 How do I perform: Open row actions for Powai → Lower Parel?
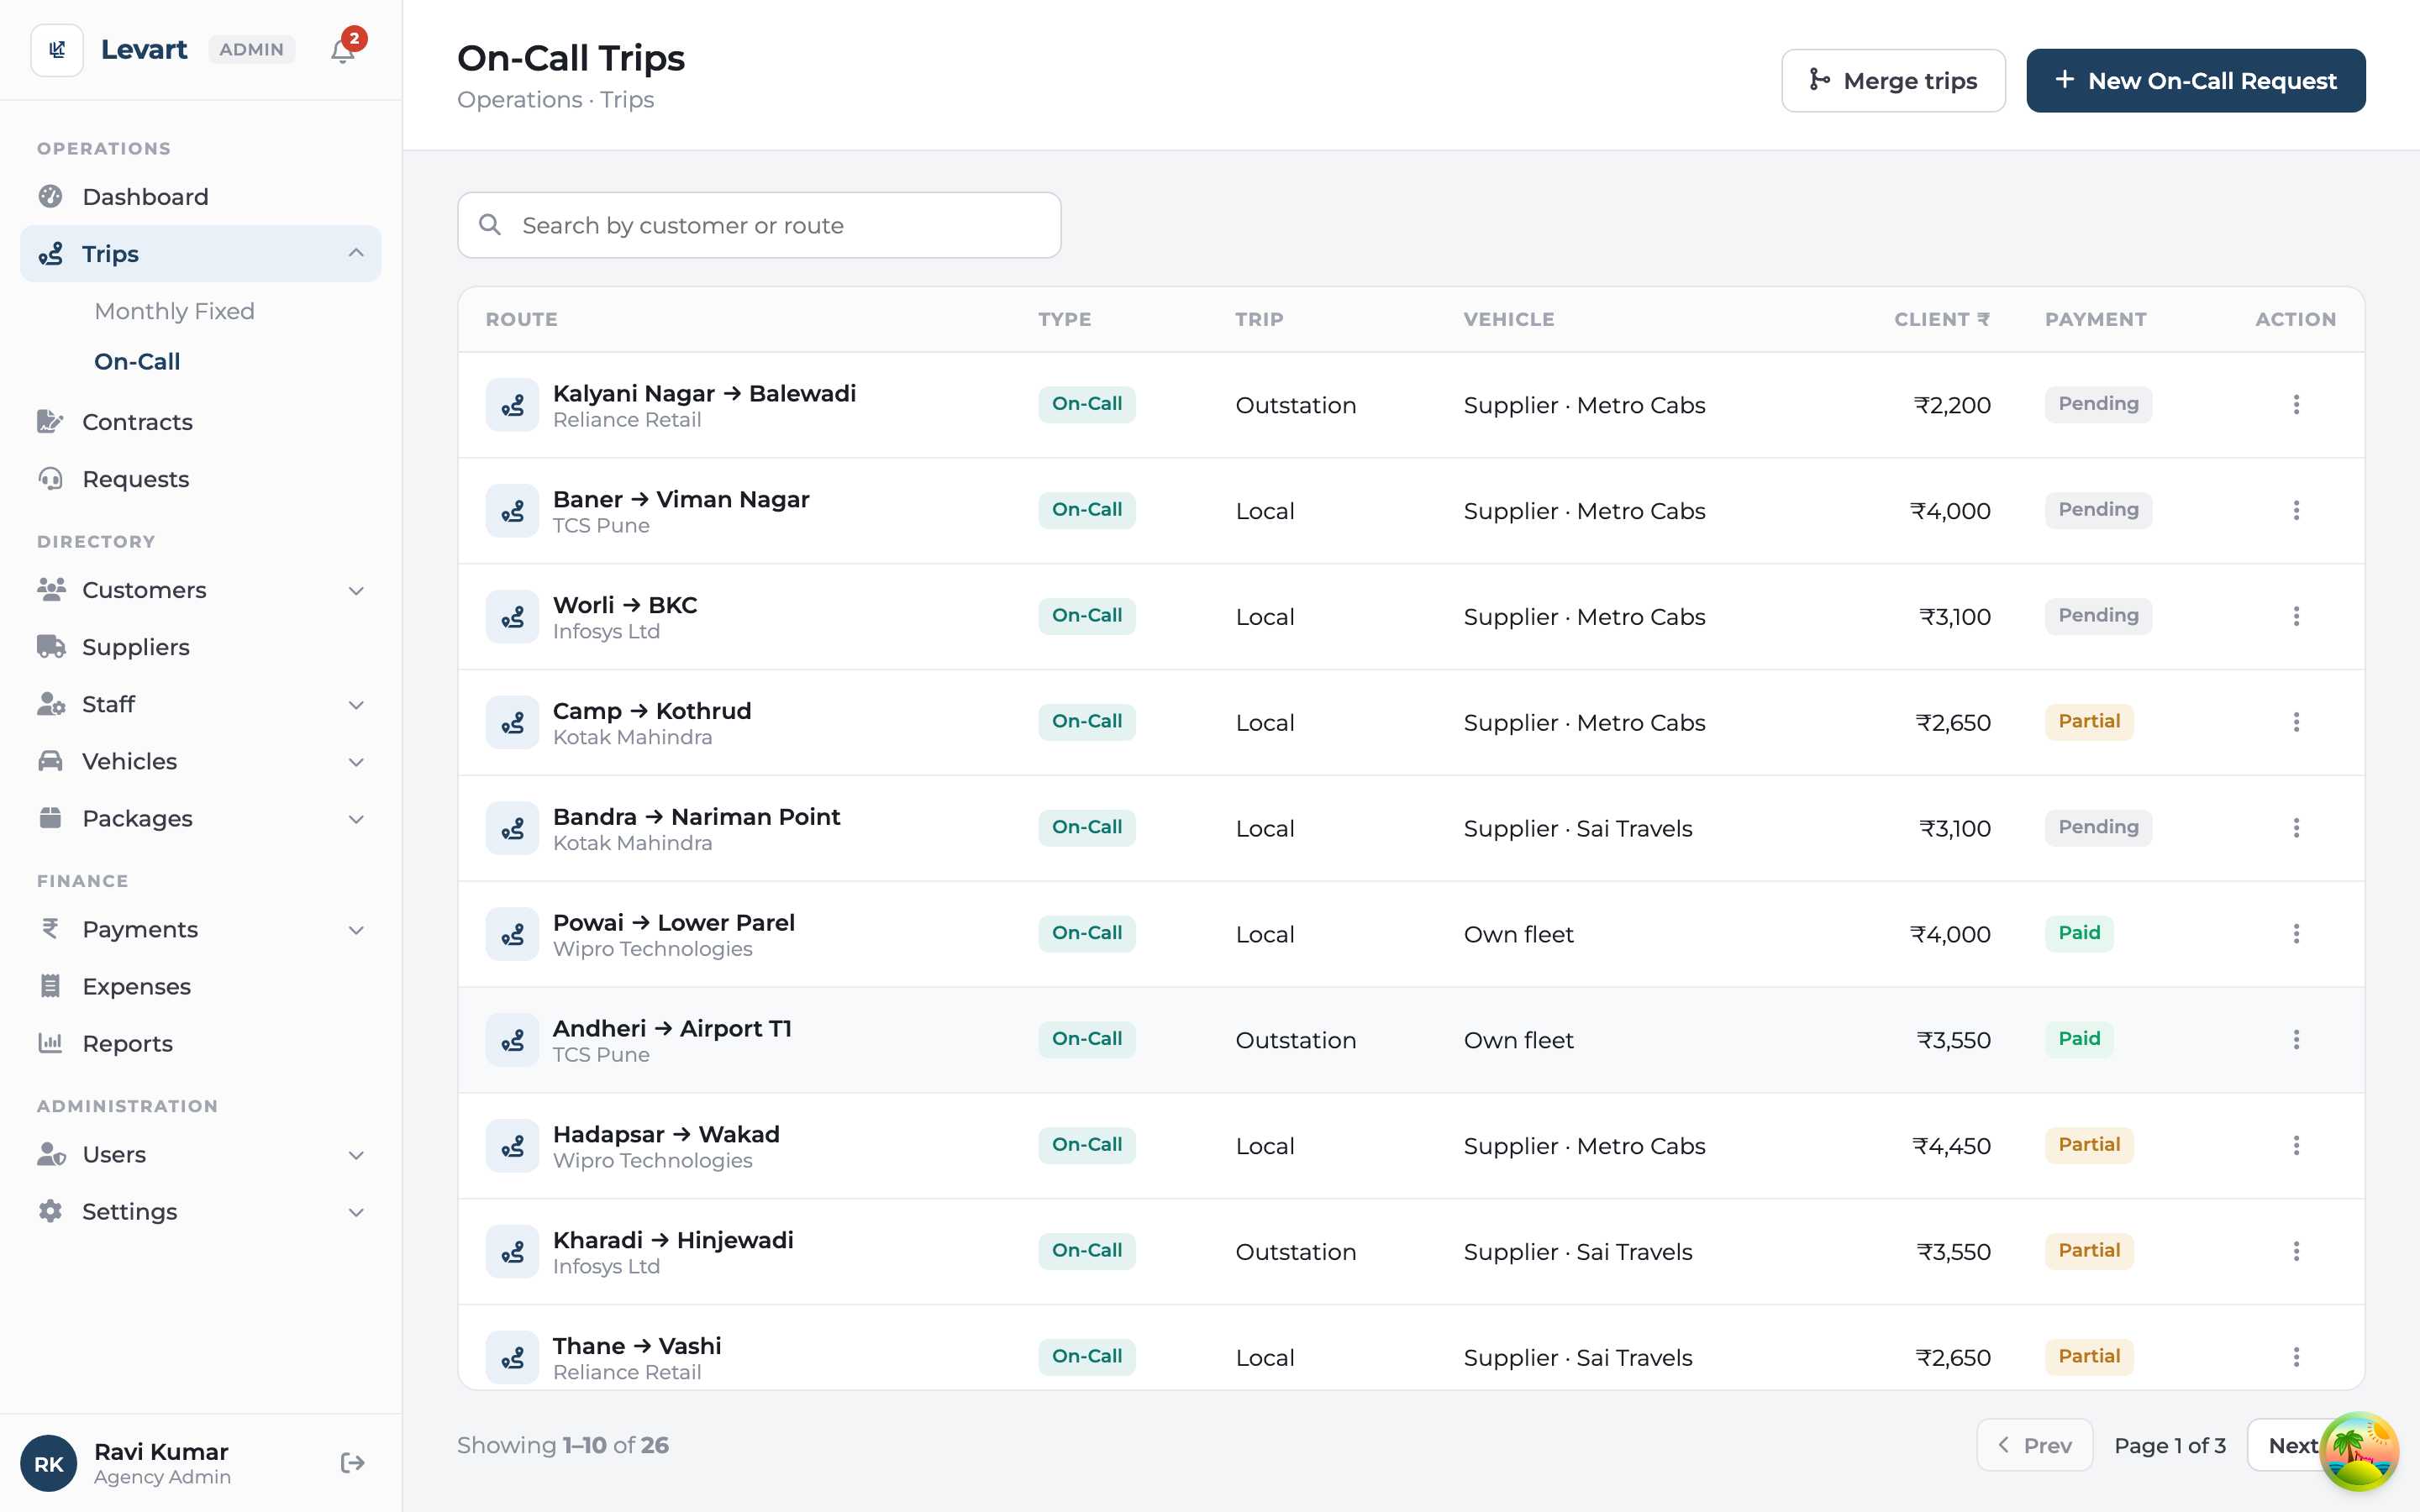click(x=2296, y=934)
